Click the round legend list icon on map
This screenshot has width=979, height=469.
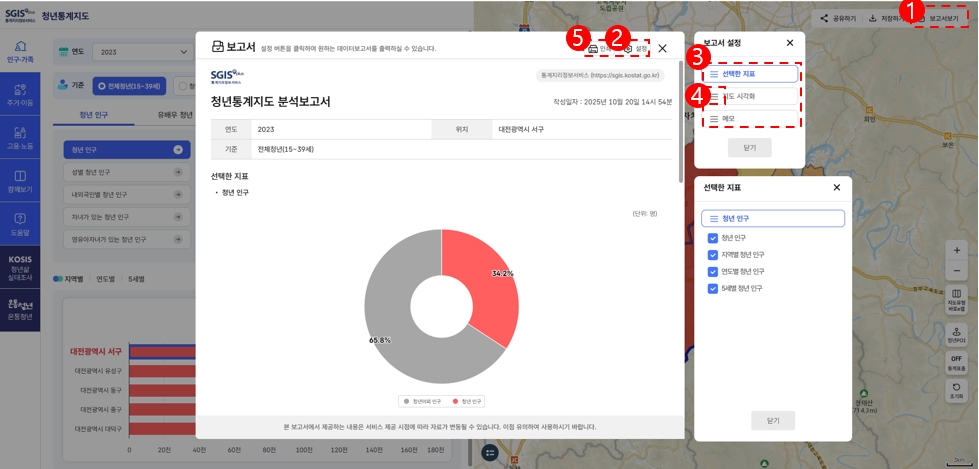point(490,453)
